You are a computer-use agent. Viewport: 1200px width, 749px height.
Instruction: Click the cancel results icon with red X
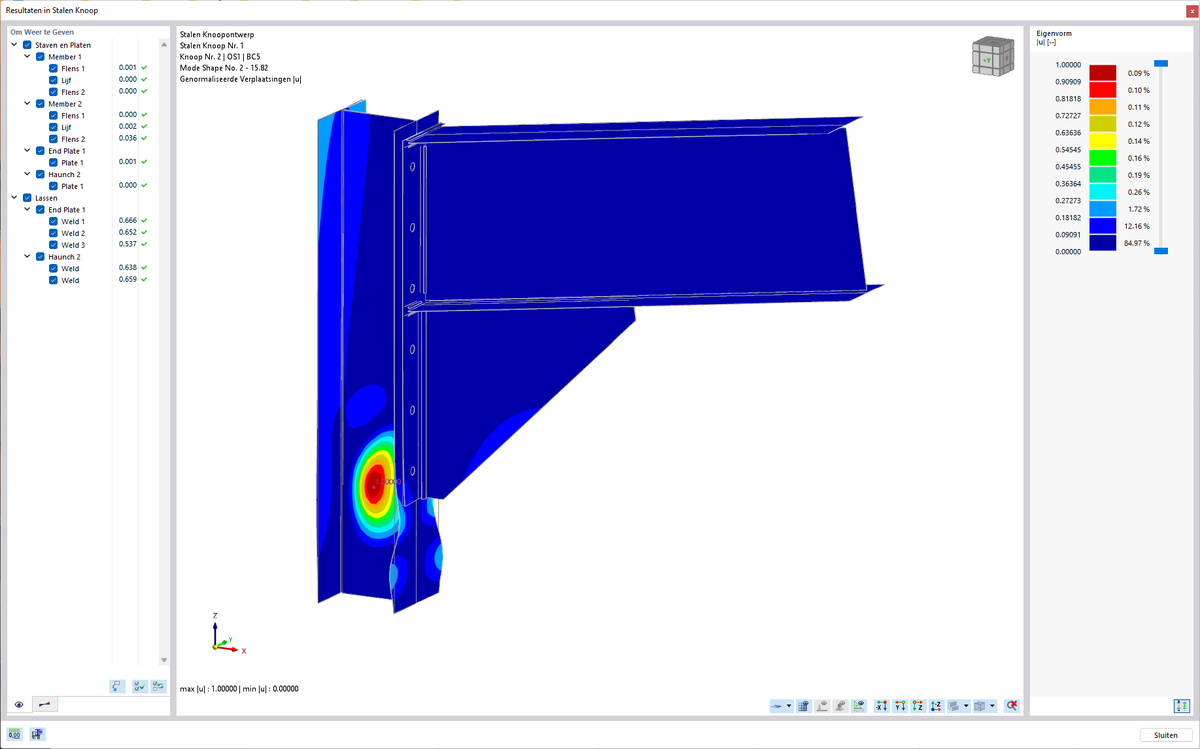click(x=1010, y=705)
